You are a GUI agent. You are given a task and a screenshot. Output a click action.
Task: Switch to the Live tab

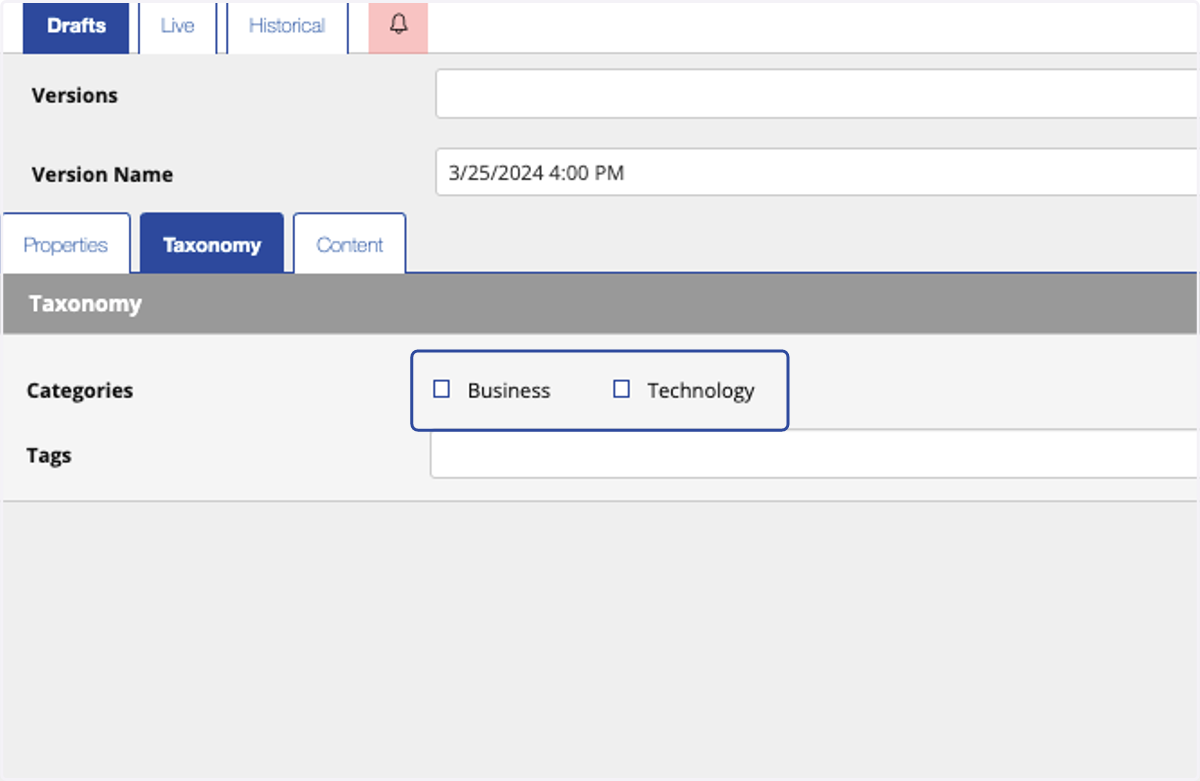click(x=177, y=27)
